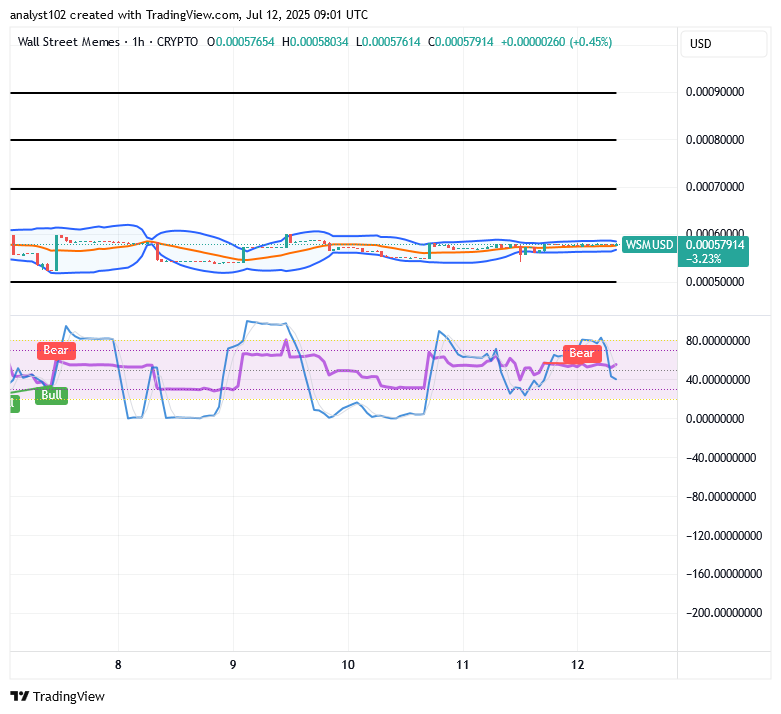Click the 80.00000000 oscillator axis label
This screenshot has height=714, width=781.
click(718, 341)
